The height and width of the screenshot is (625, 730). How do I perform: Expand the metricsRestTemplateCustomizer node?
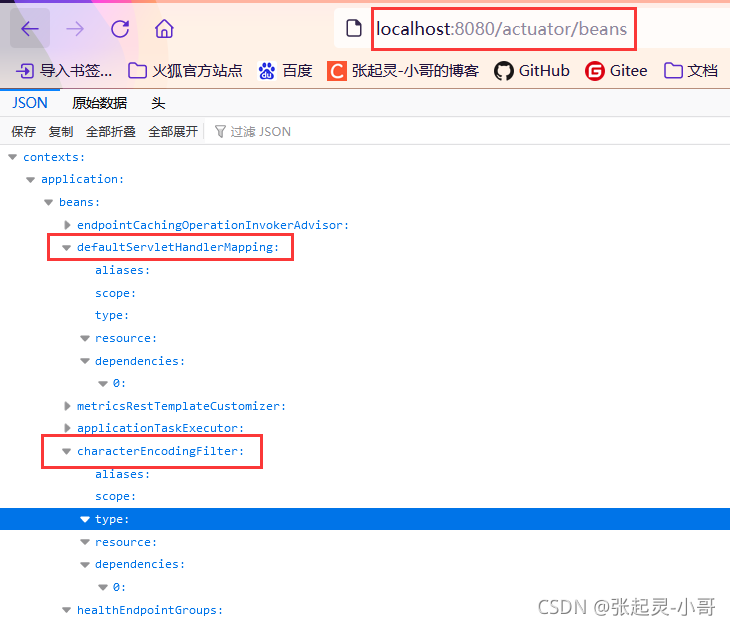point(67,406)
